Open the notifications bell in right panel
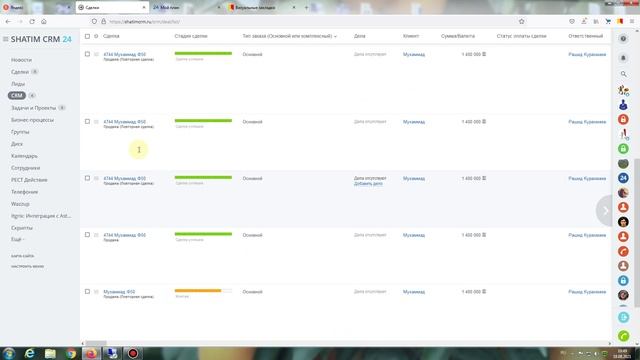The image size is (640, 360). click(x=623, y=58)
